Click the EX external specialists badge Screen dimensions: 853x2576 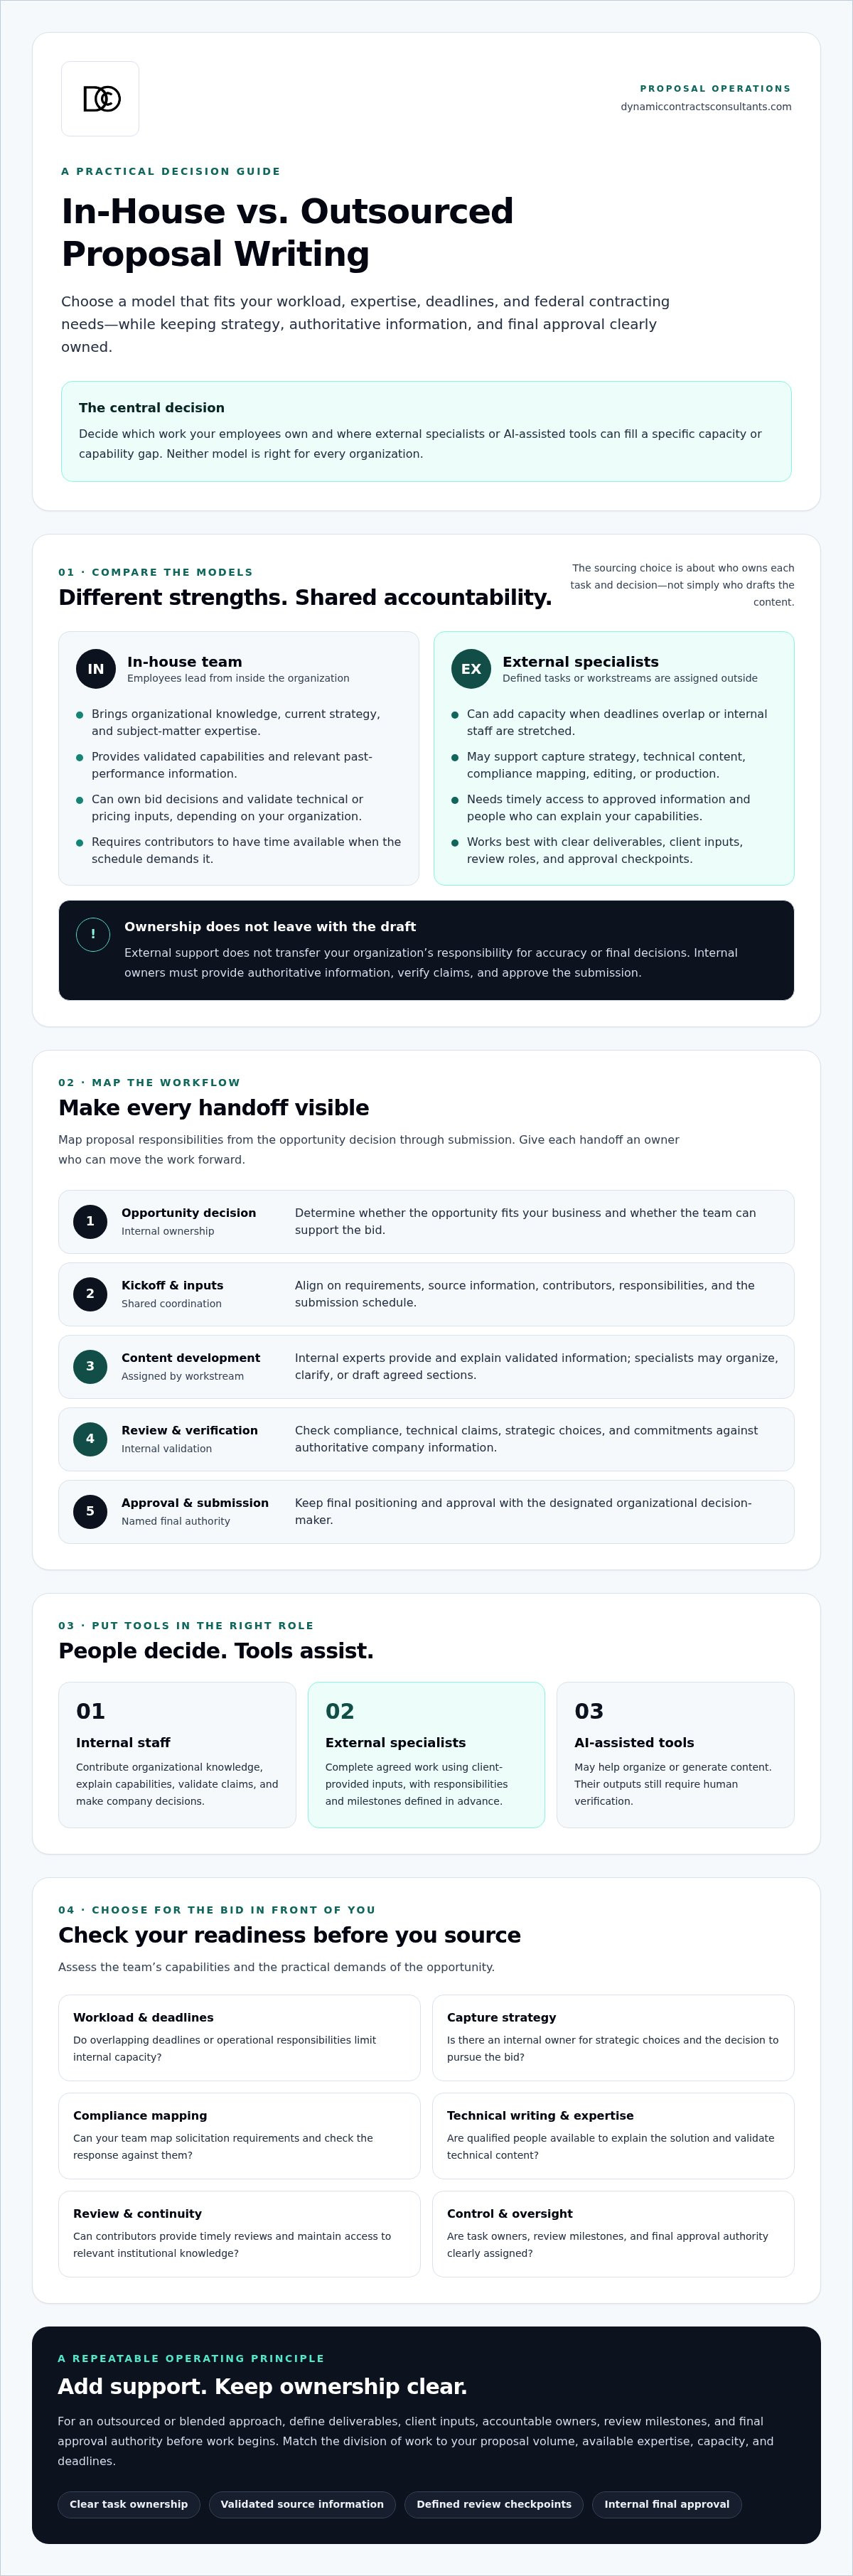pyautogui.click(x=471, y=669)
